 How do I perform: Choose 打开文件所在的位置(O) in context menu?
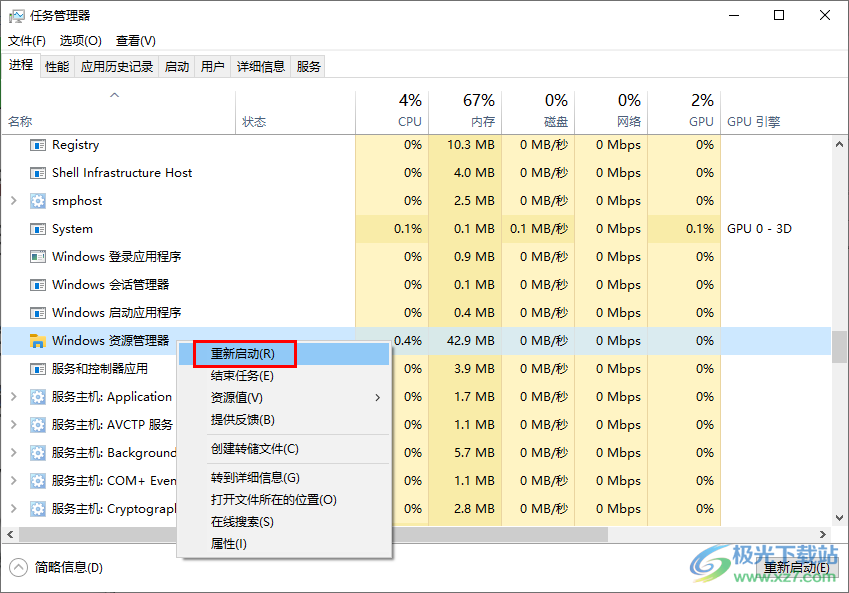coord(284,500)
